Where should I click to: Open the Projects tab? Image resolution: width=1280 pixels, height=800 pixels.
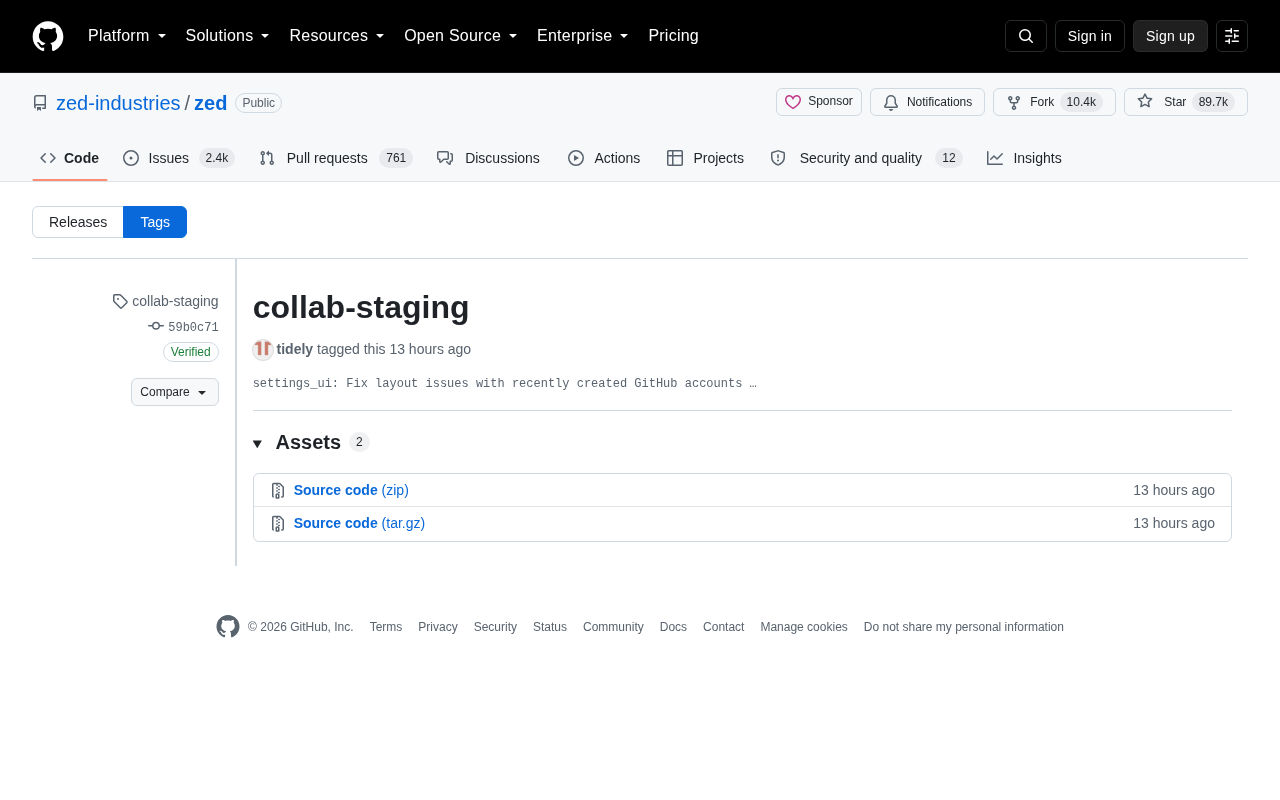[705, 158]
